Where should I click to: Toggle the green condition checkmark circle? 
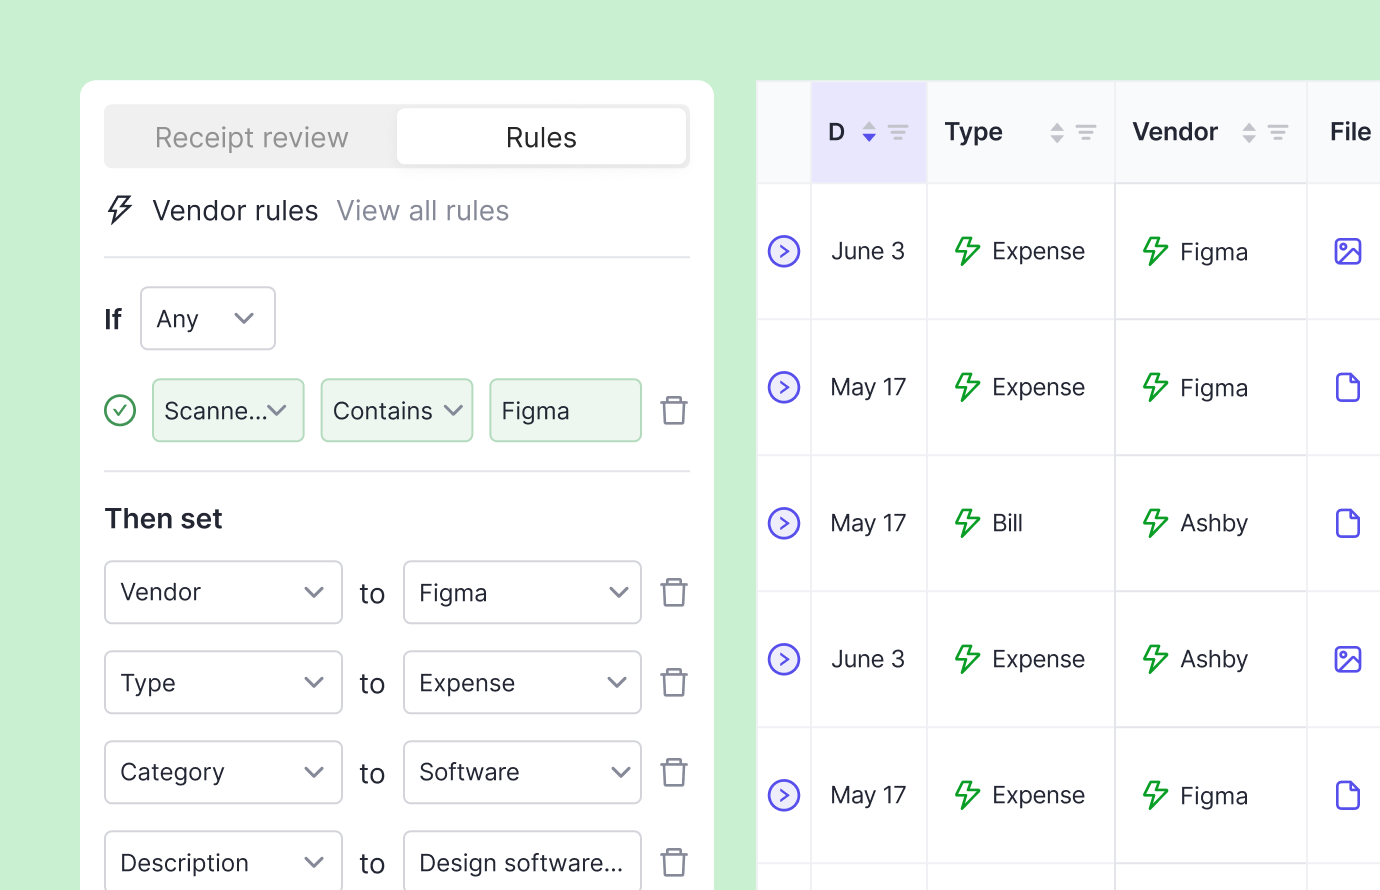pyautogui.click(x=120, y=410)
